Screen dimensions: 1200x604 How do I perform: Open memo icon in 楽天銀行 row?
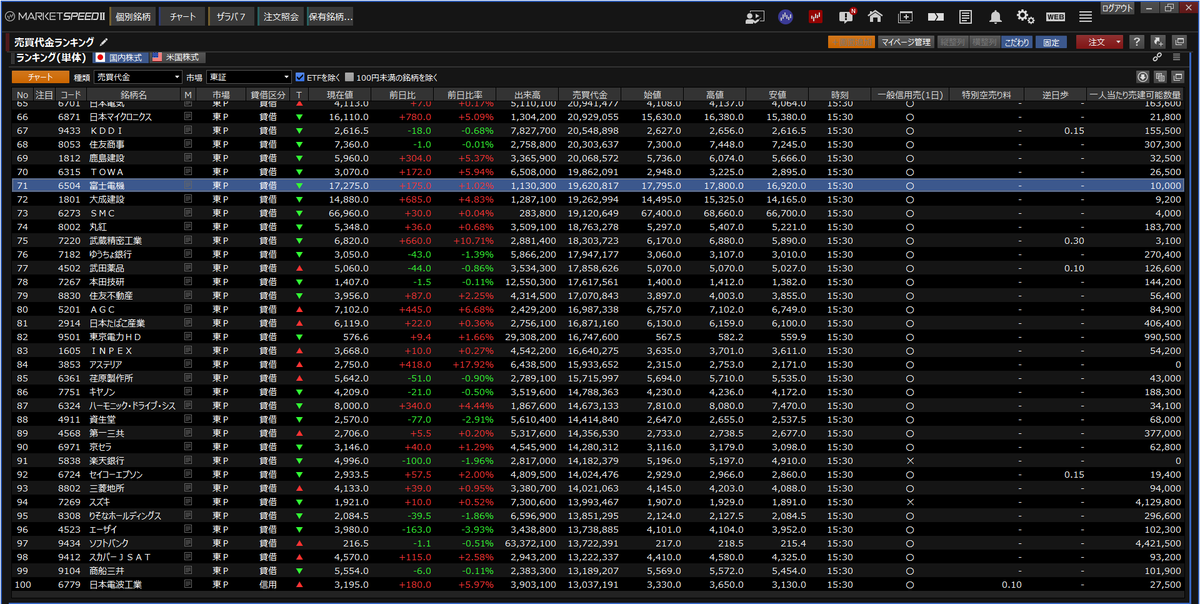188,460
